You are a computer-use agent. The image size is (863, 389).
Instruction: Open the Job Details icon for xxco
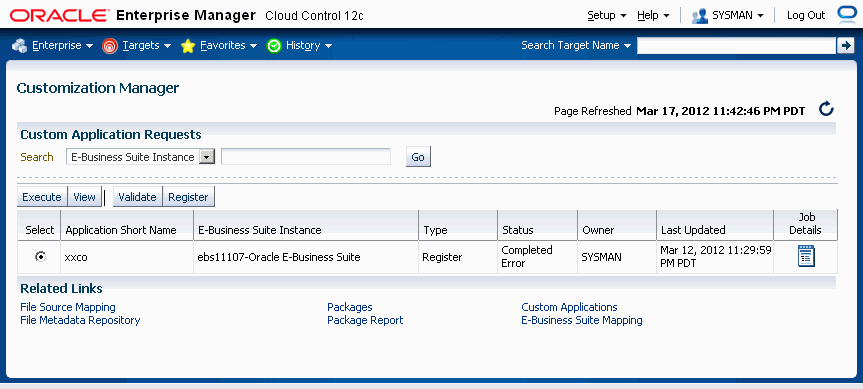pyautogui.click(x=806, y=256)
